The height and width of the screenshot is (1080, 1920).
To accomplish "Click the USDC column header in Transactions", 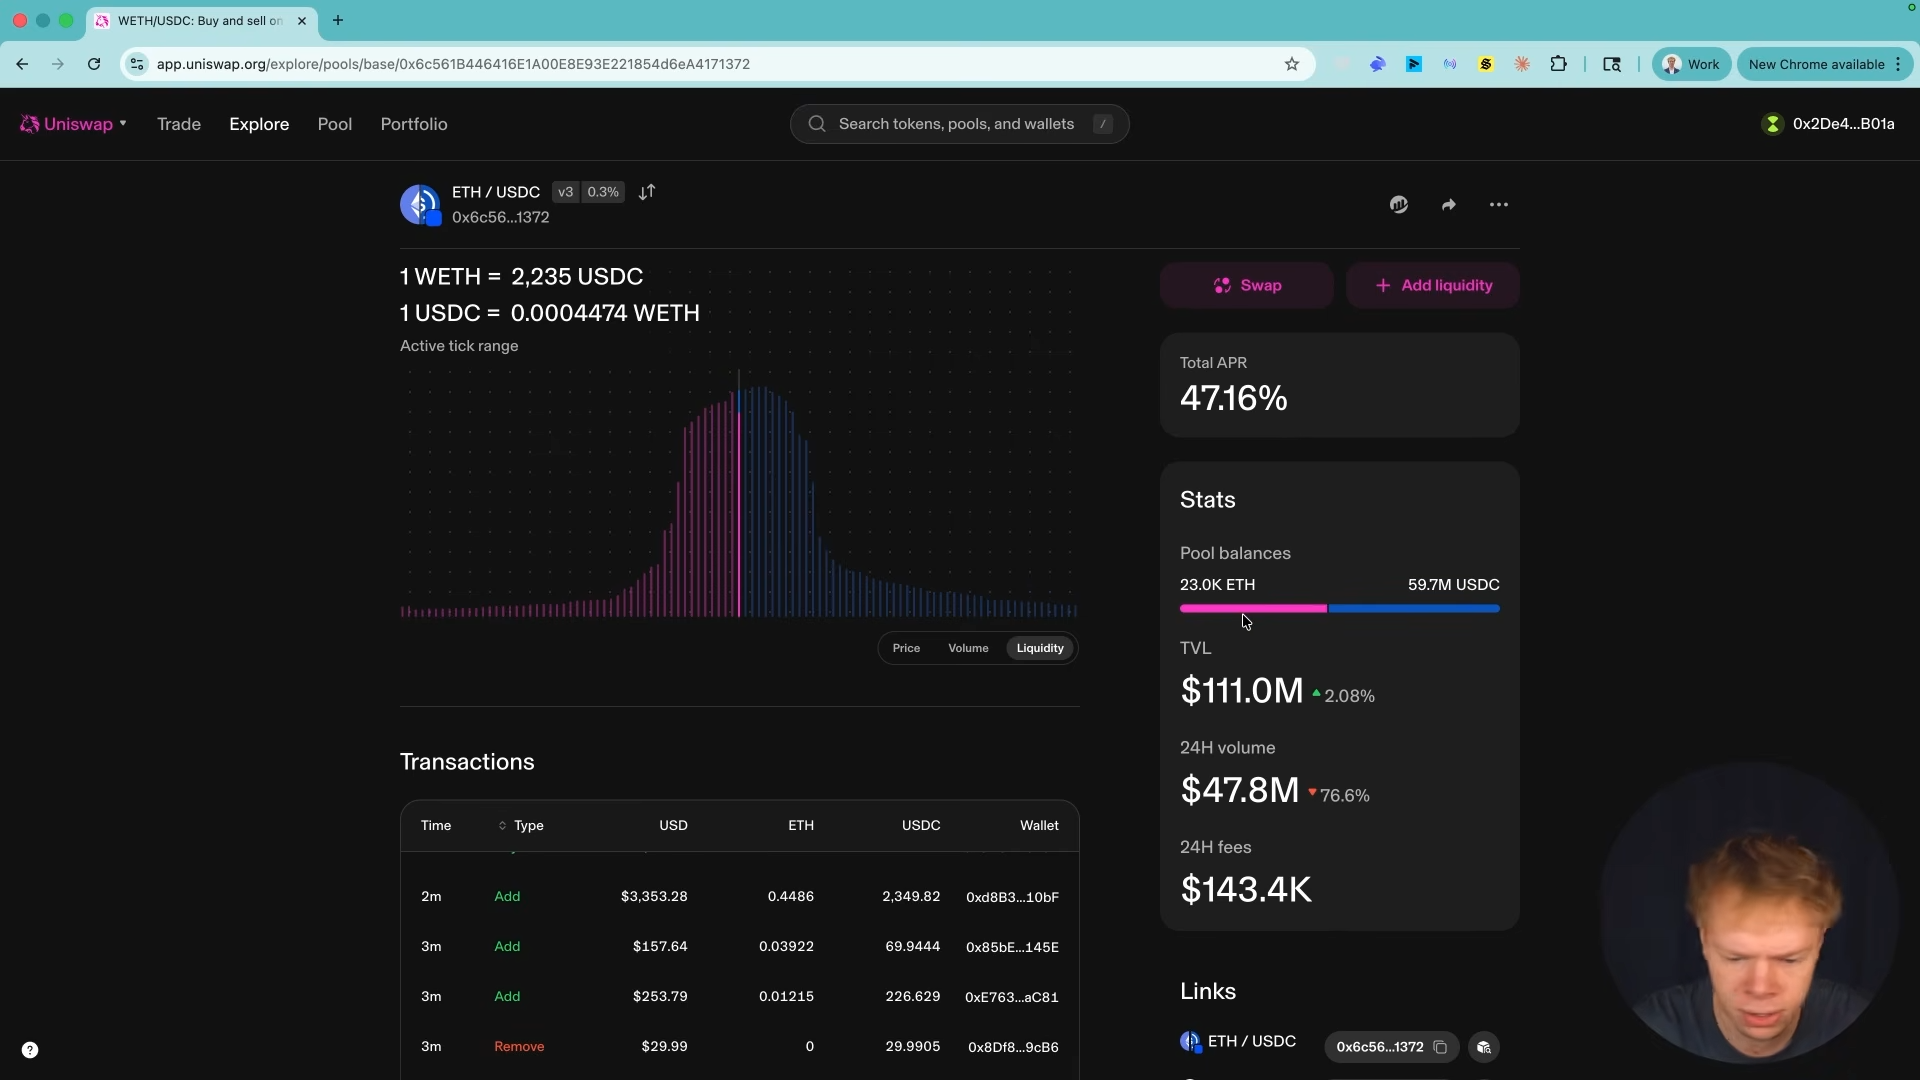I will point(921,826).
